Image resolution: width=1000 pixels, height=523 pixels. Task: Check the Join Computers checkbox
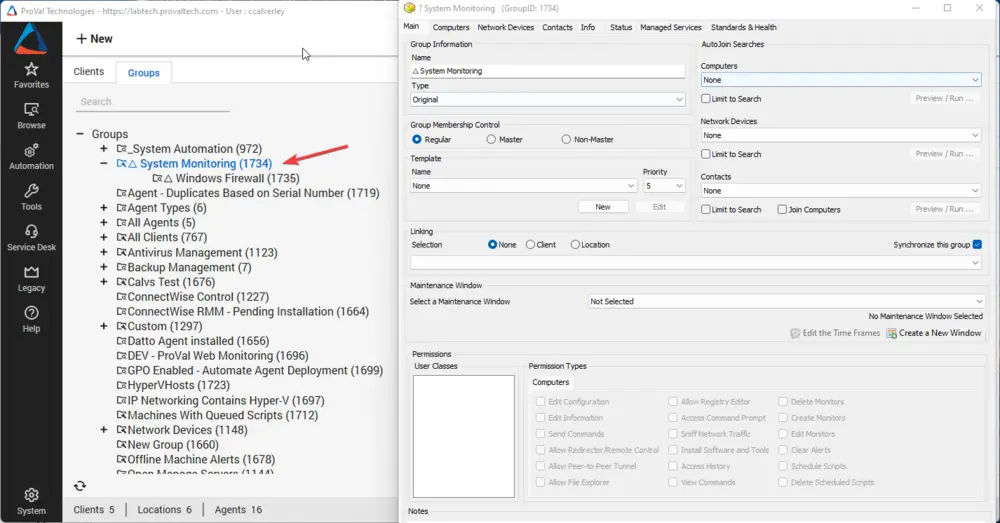point(782,209)
